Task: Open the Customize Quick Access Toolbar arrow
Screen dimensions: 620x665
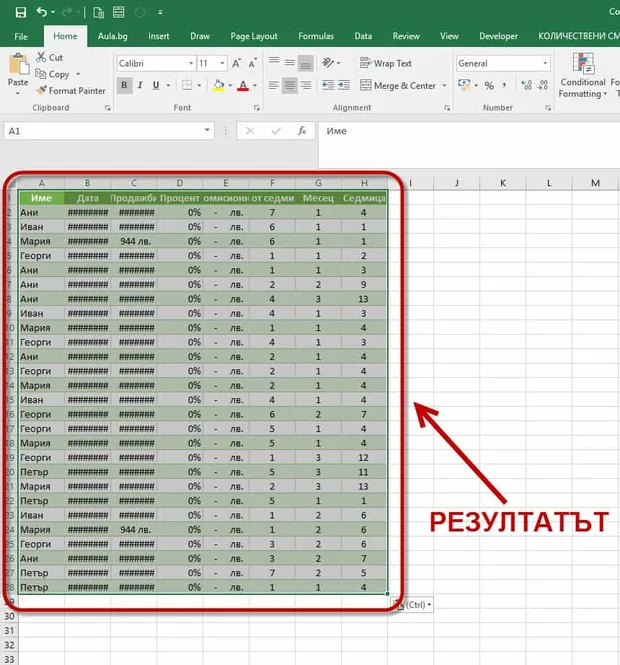Action: [160, 13]
